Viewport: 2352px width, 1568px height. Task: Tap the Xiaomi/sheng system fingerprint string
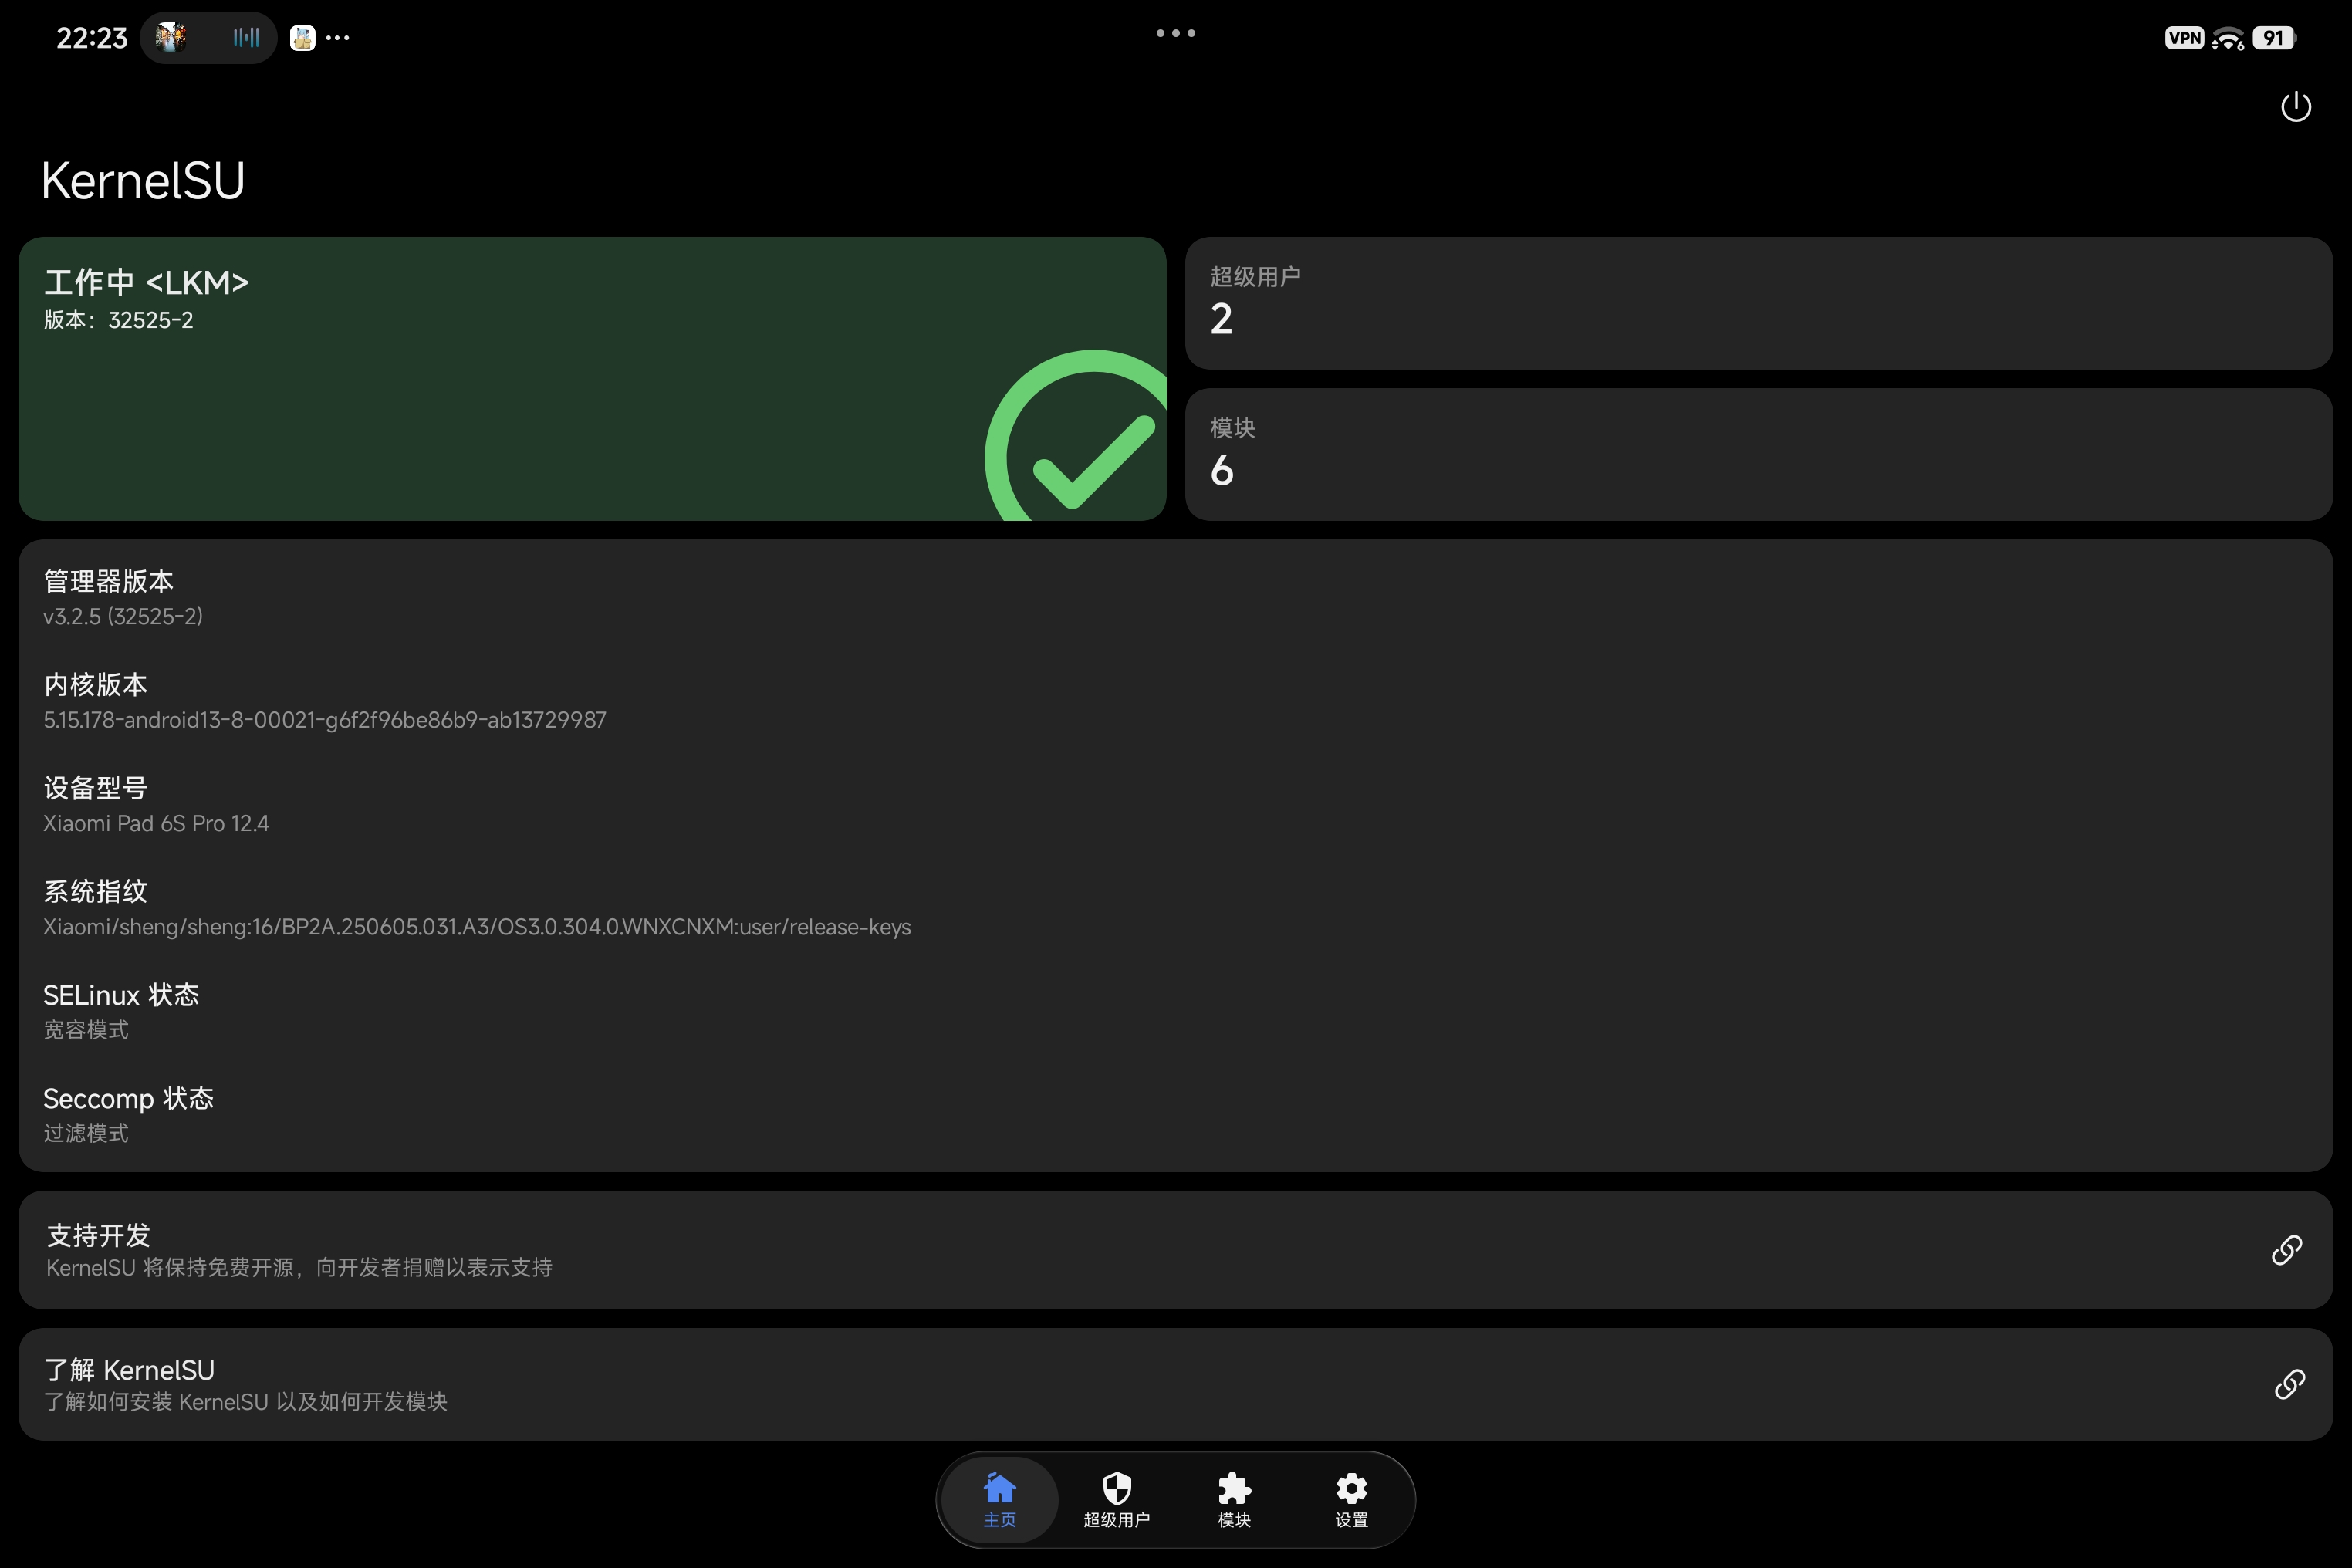click(x=477, y=927)
